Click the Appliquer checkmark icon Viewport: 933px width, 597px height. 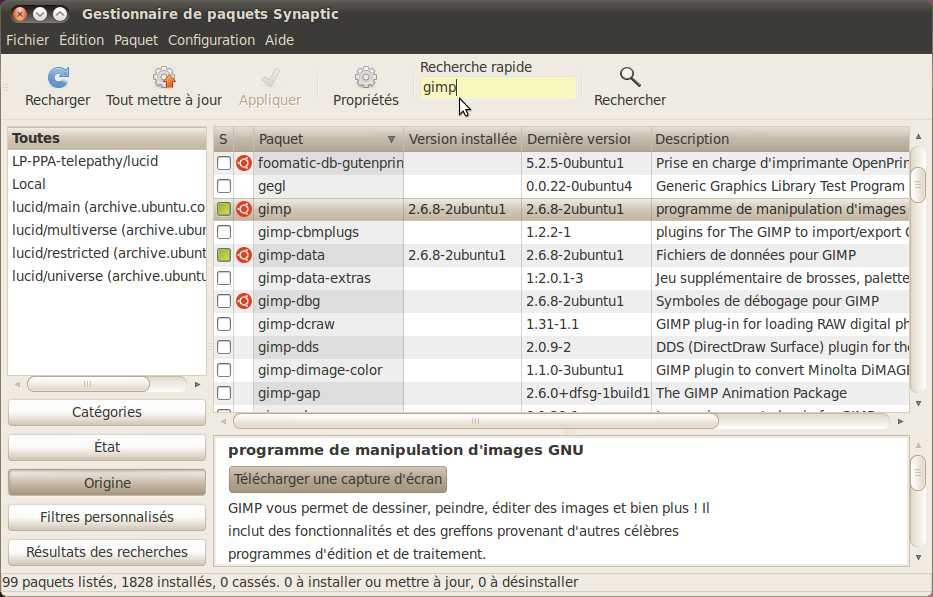270,77
